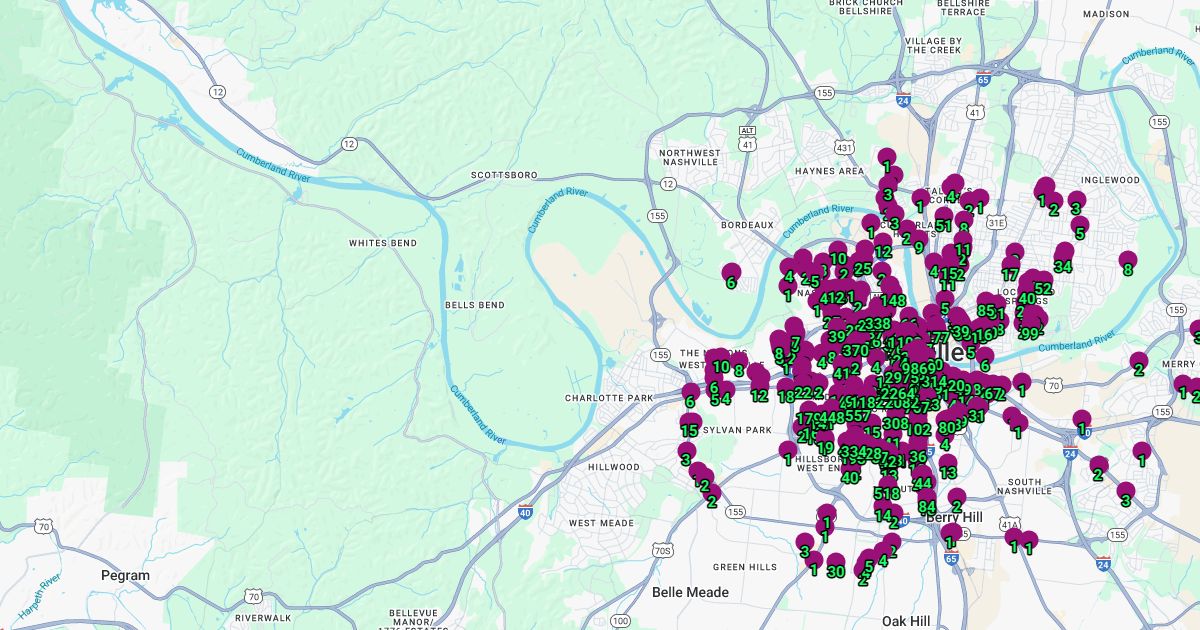Click the Pegram town label
1200x630 pixels.
tap(125, 575)
